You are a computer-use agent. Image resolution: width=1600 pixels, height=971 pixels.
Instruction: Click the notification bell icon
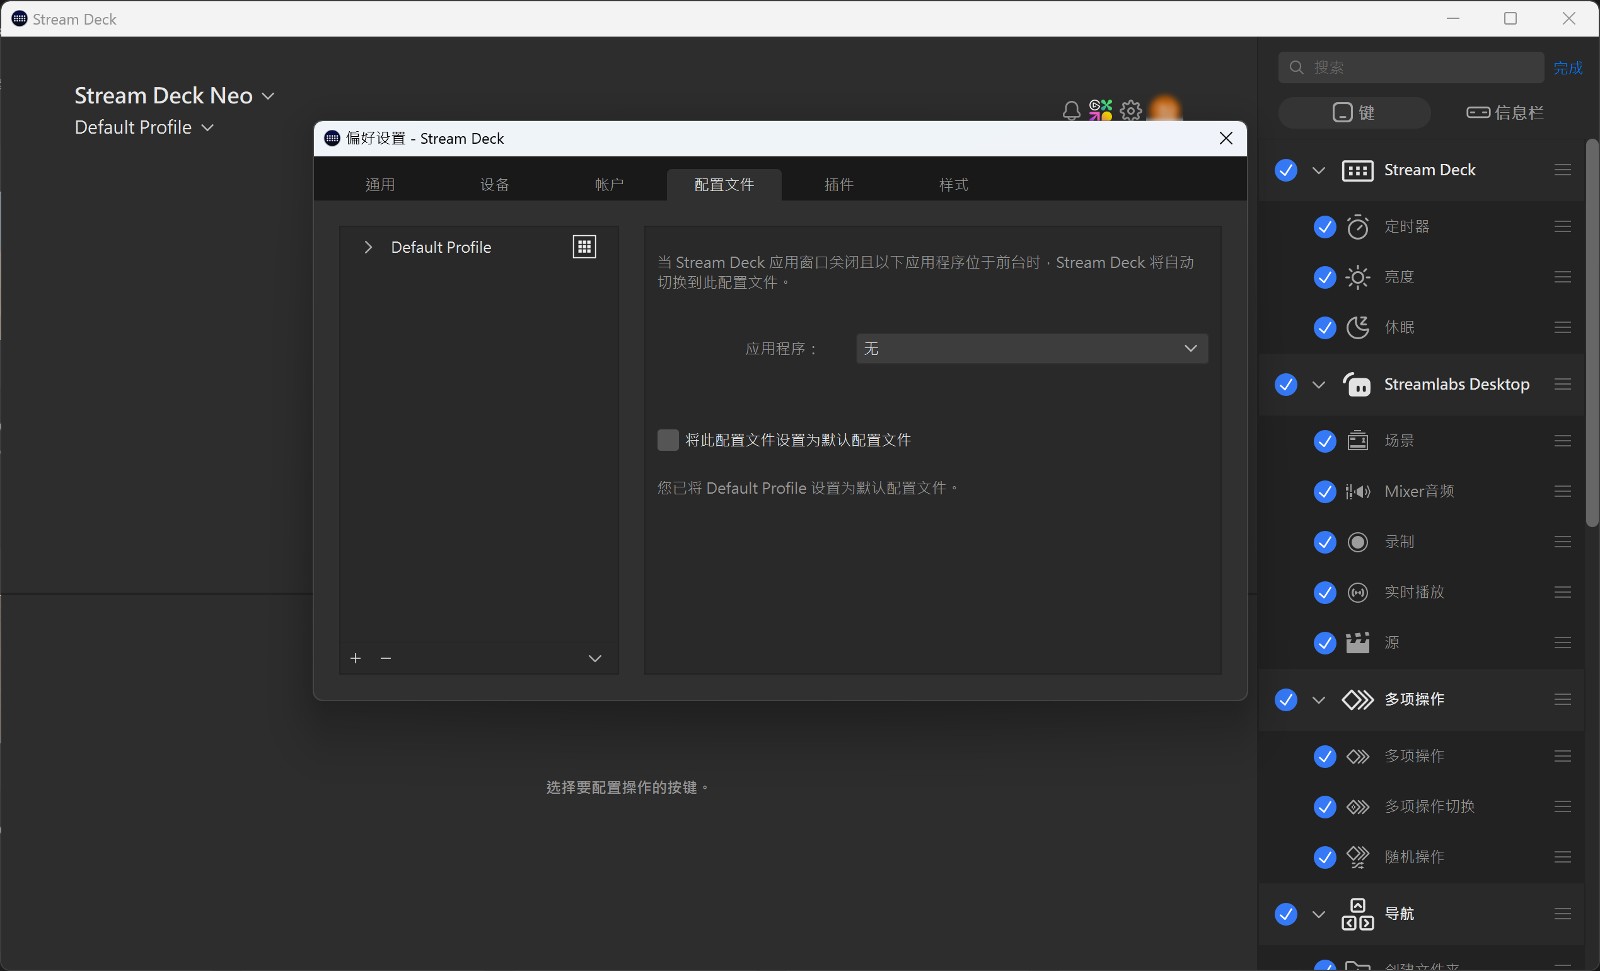1071,111
